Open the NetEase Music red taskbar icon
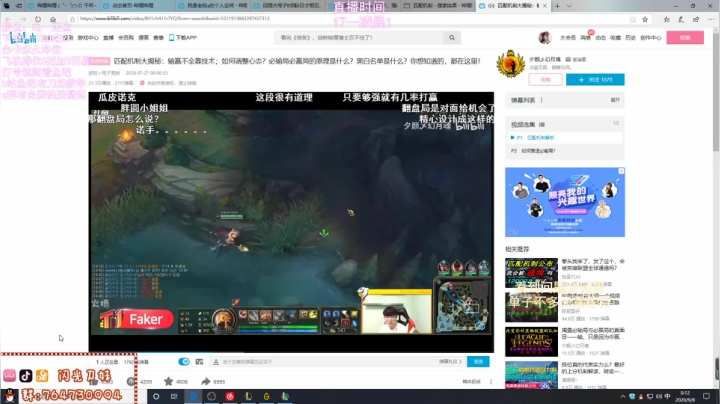 click(x=230, y=396)
